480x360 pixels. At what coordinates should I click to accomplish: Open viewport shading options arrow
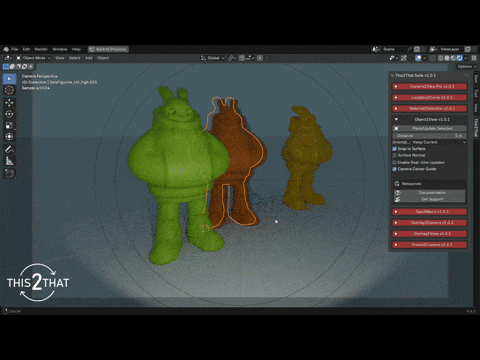466,58
